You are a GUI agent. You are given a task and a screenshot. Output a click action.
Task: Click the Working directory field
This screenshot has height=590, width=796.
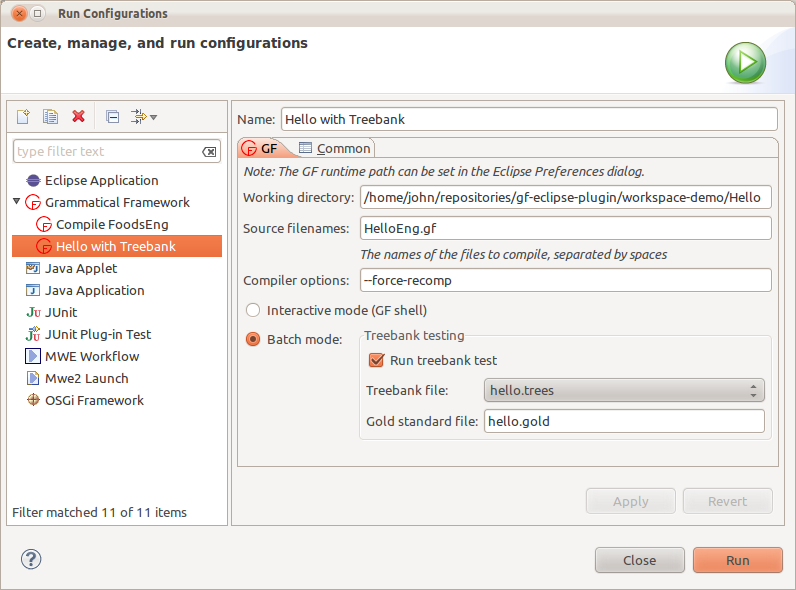coord(566,197)
